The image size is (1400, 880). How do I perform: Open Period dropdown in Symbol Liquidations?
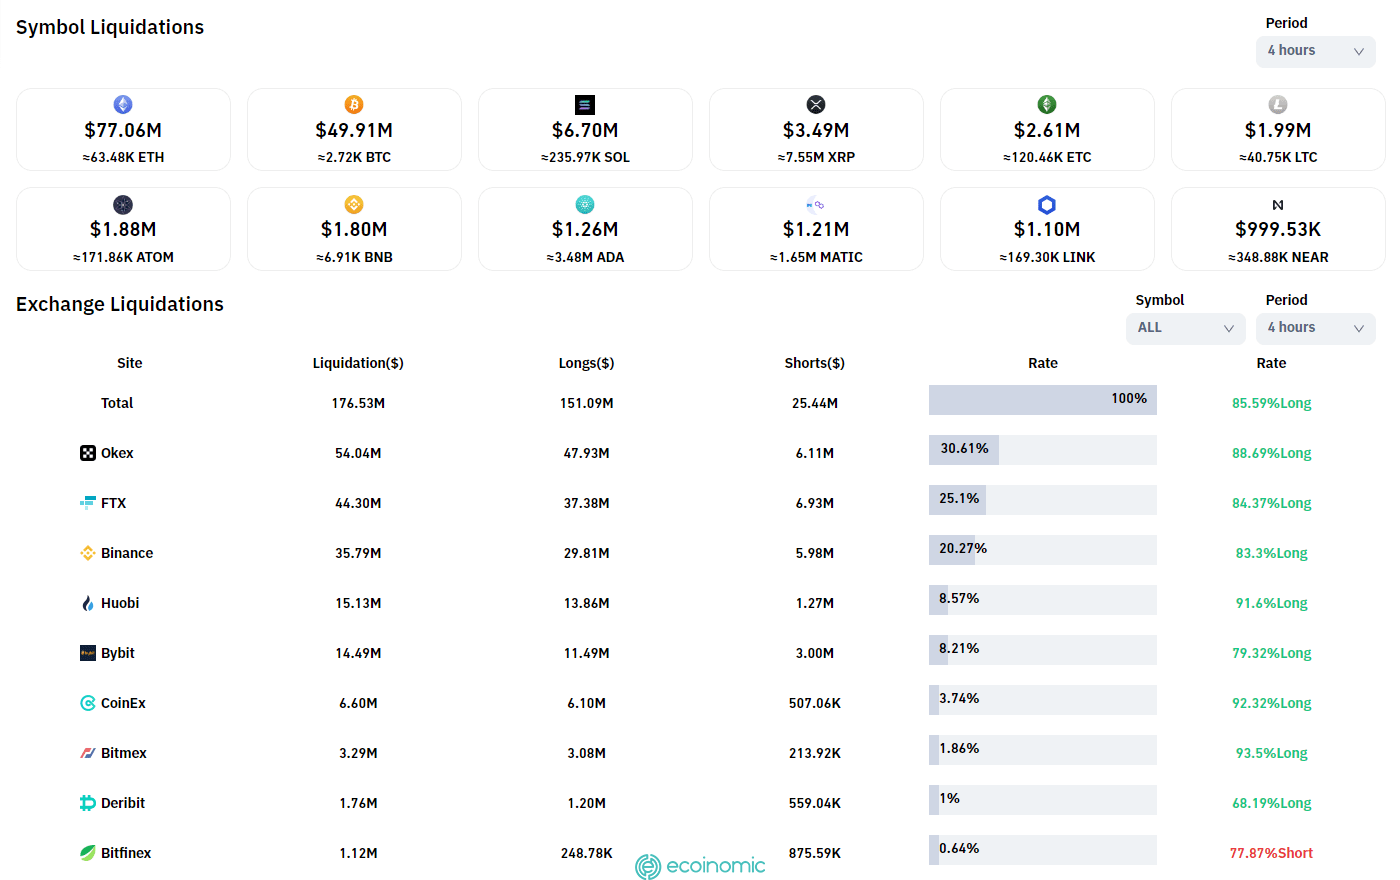(x=1316, y=51)
